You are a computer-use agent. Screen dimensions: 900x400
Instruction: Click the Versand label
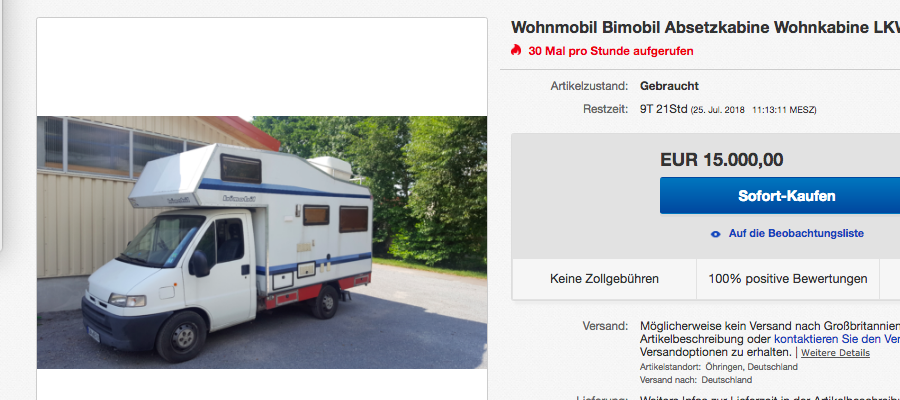(605, 326)
